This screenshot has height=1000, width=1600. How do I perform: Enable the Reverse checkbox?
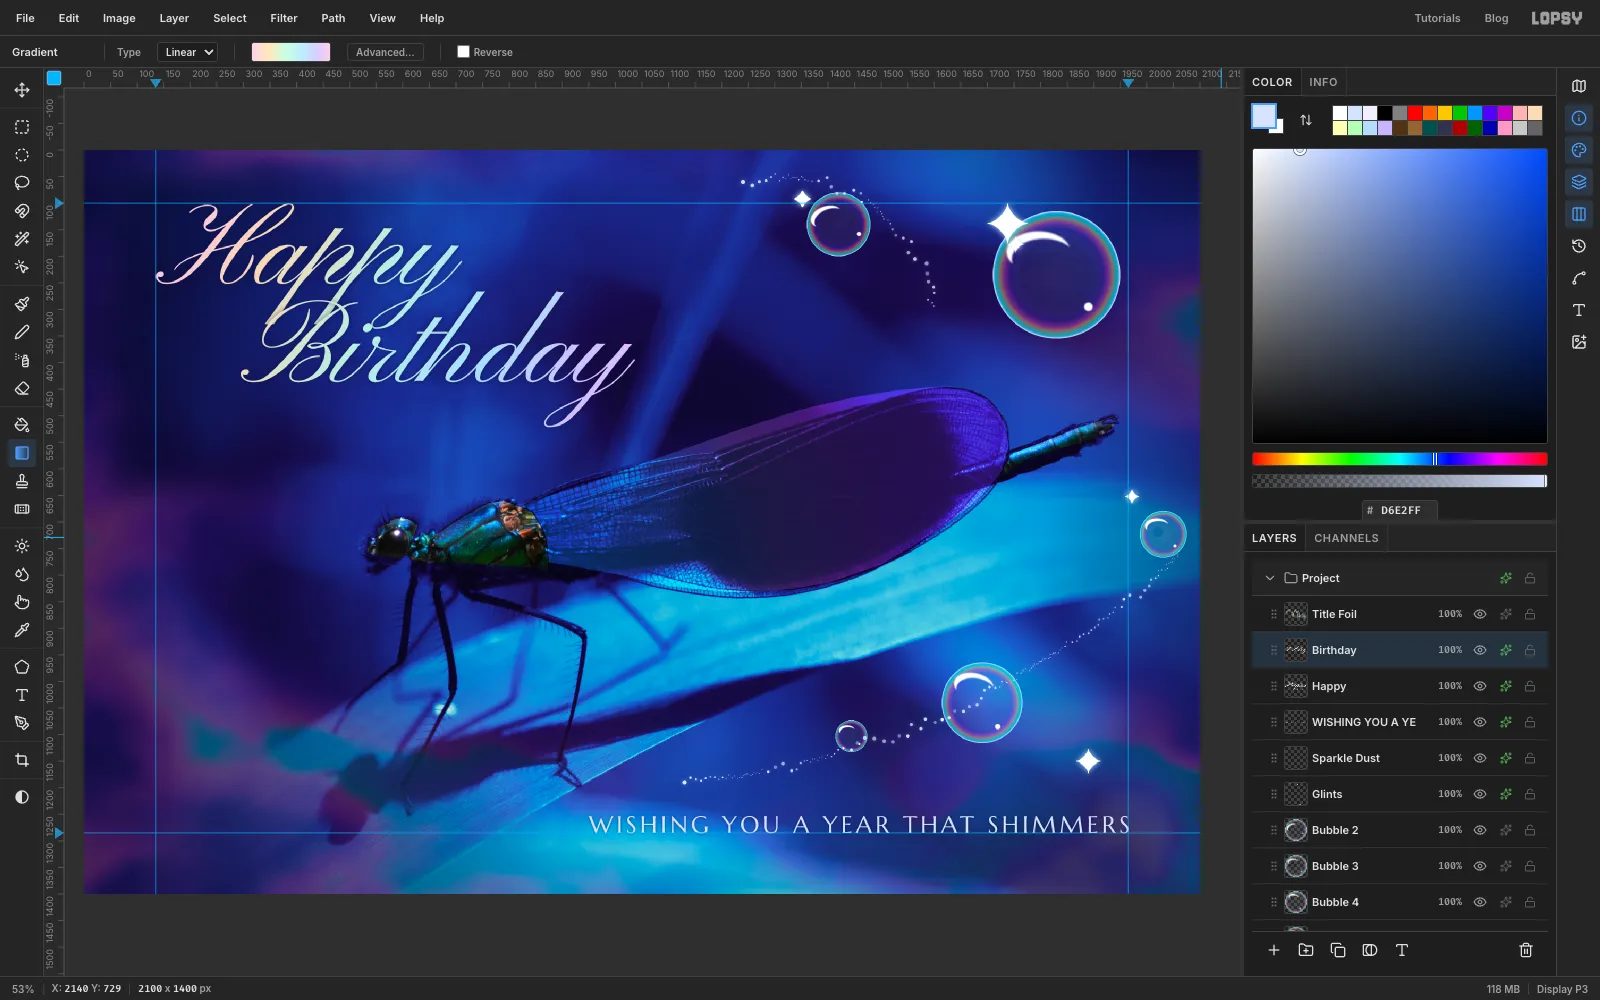coord(463,52)
